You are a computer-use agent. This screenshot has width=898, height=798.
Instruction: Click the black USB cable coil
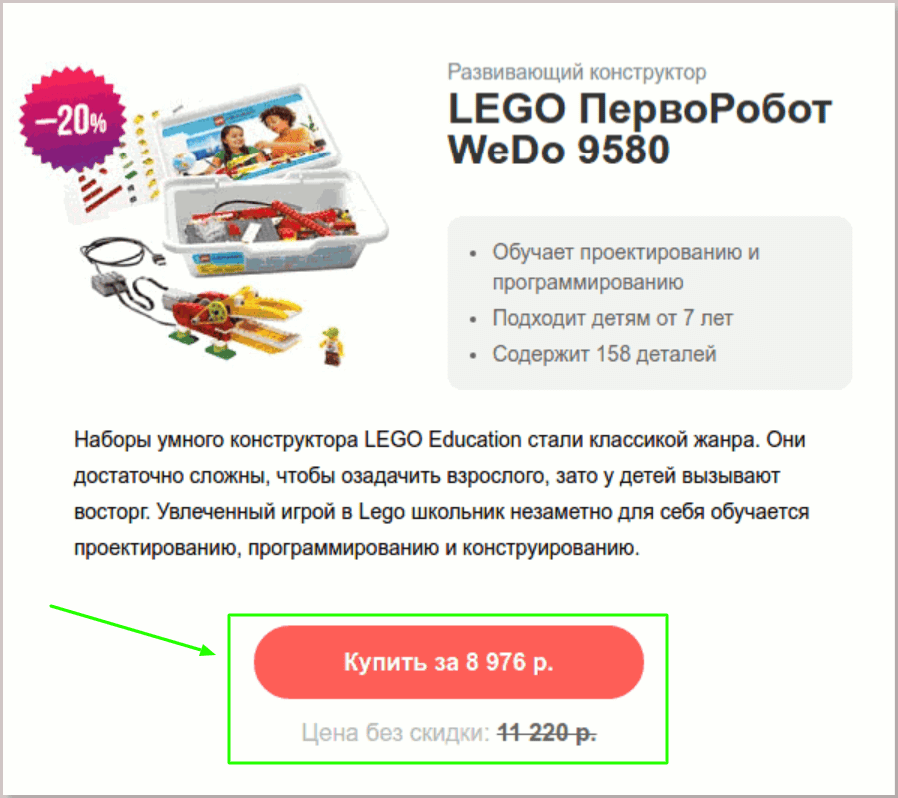(x=123, y=253)
